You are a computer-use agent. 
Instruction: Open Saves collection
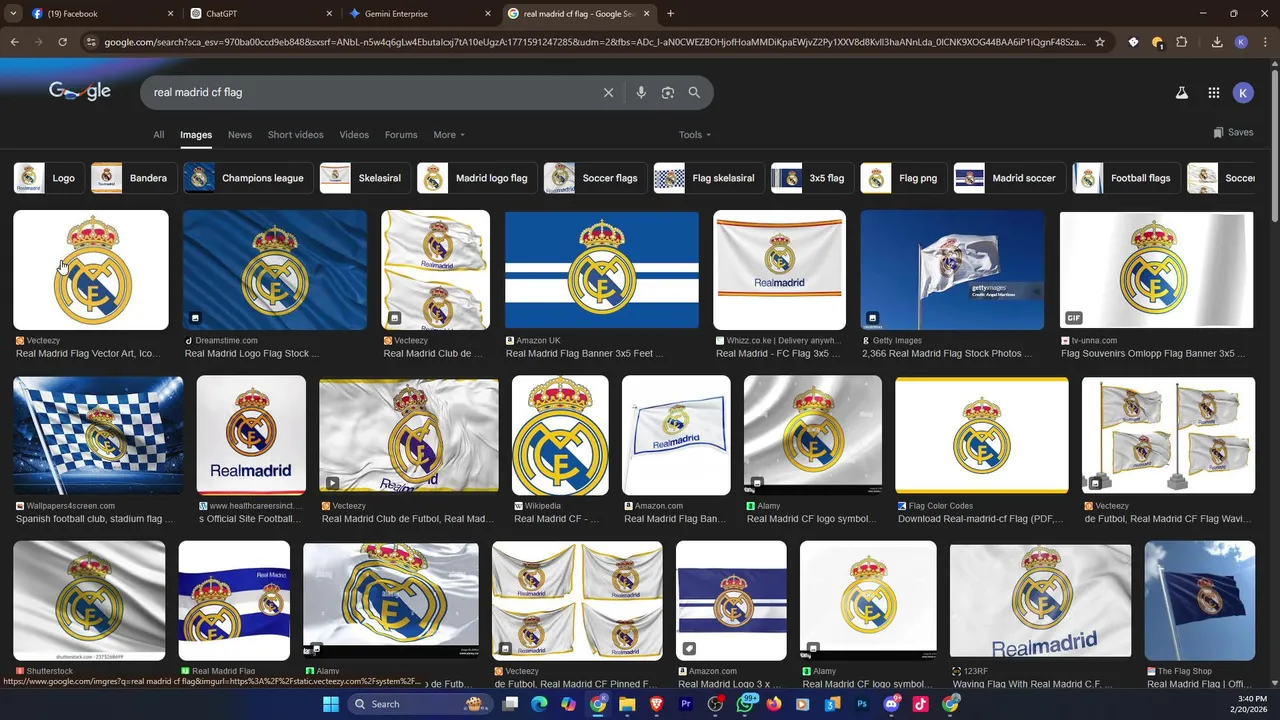click(1233, 132)
